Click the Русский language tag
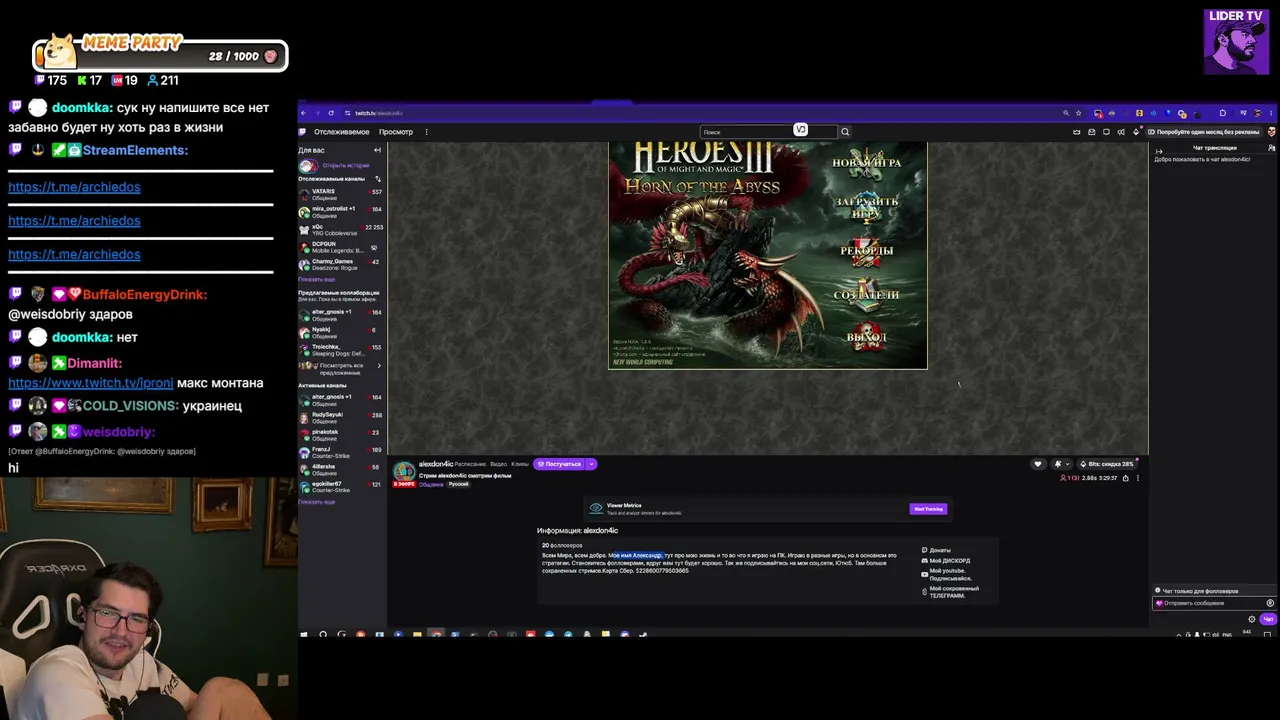The height and width of the screenshot is (720, 1280). tap(458, 484)
